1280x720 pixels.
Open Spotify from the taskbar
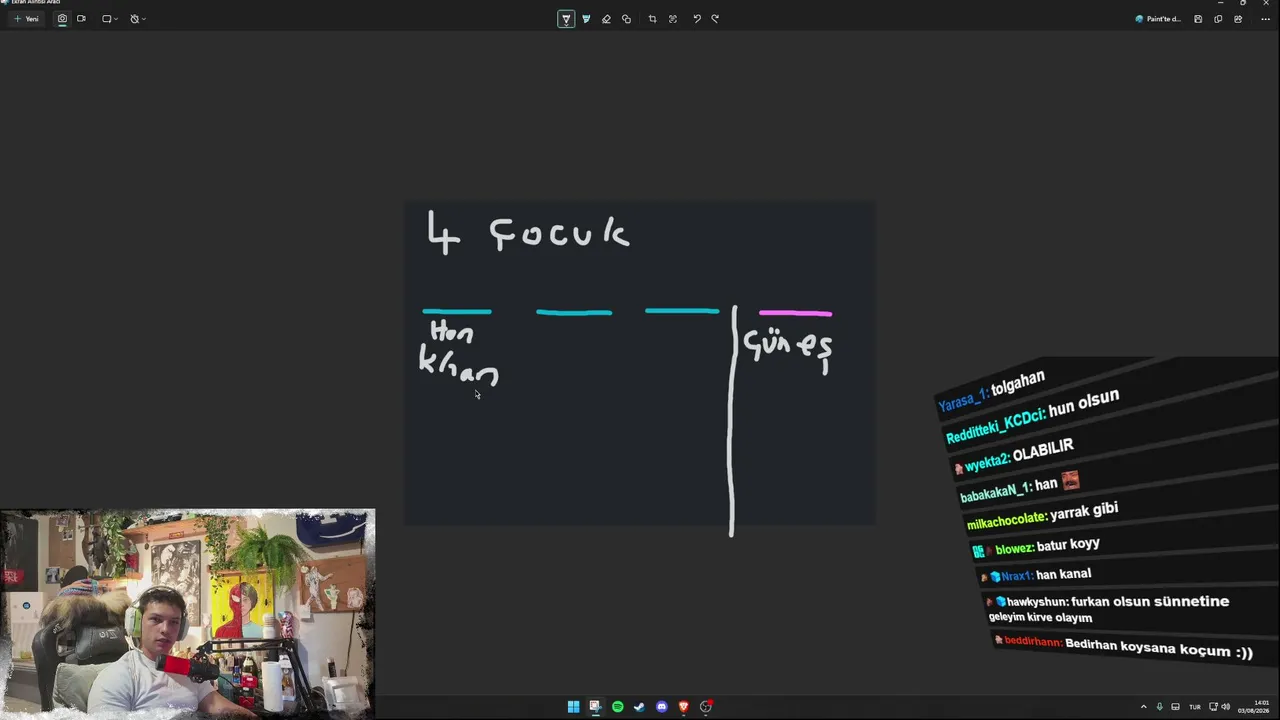coord(617,707)
